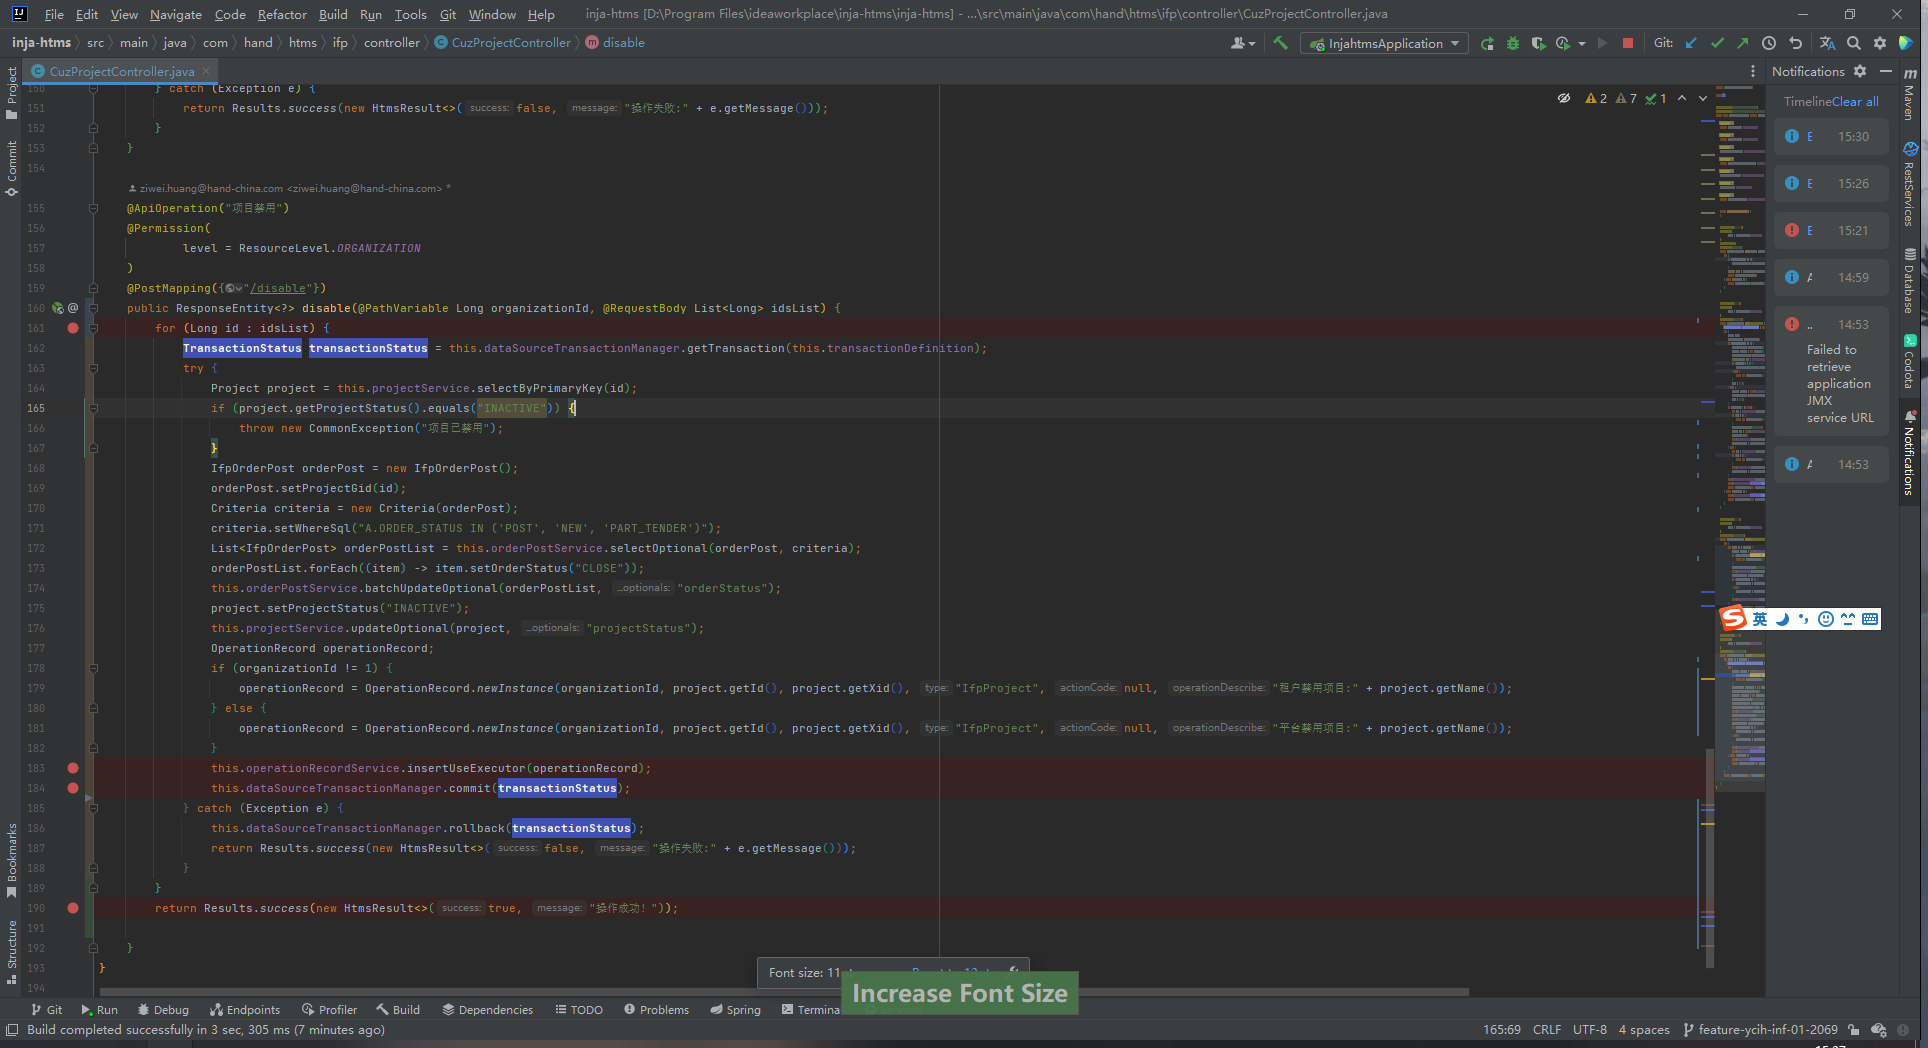Open the InjahtmsApplication run configuration dropdown

click(1384, 43)
